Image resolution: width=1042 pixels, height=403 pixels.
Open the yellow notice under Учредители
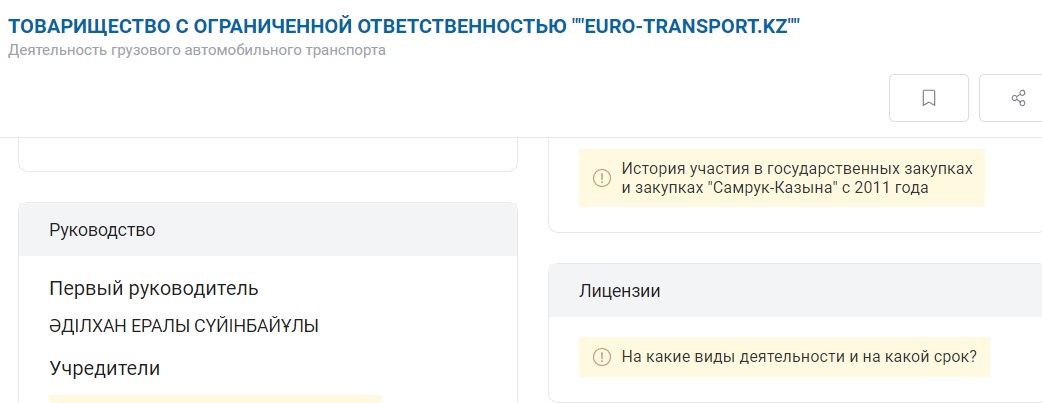pos(215,398)
